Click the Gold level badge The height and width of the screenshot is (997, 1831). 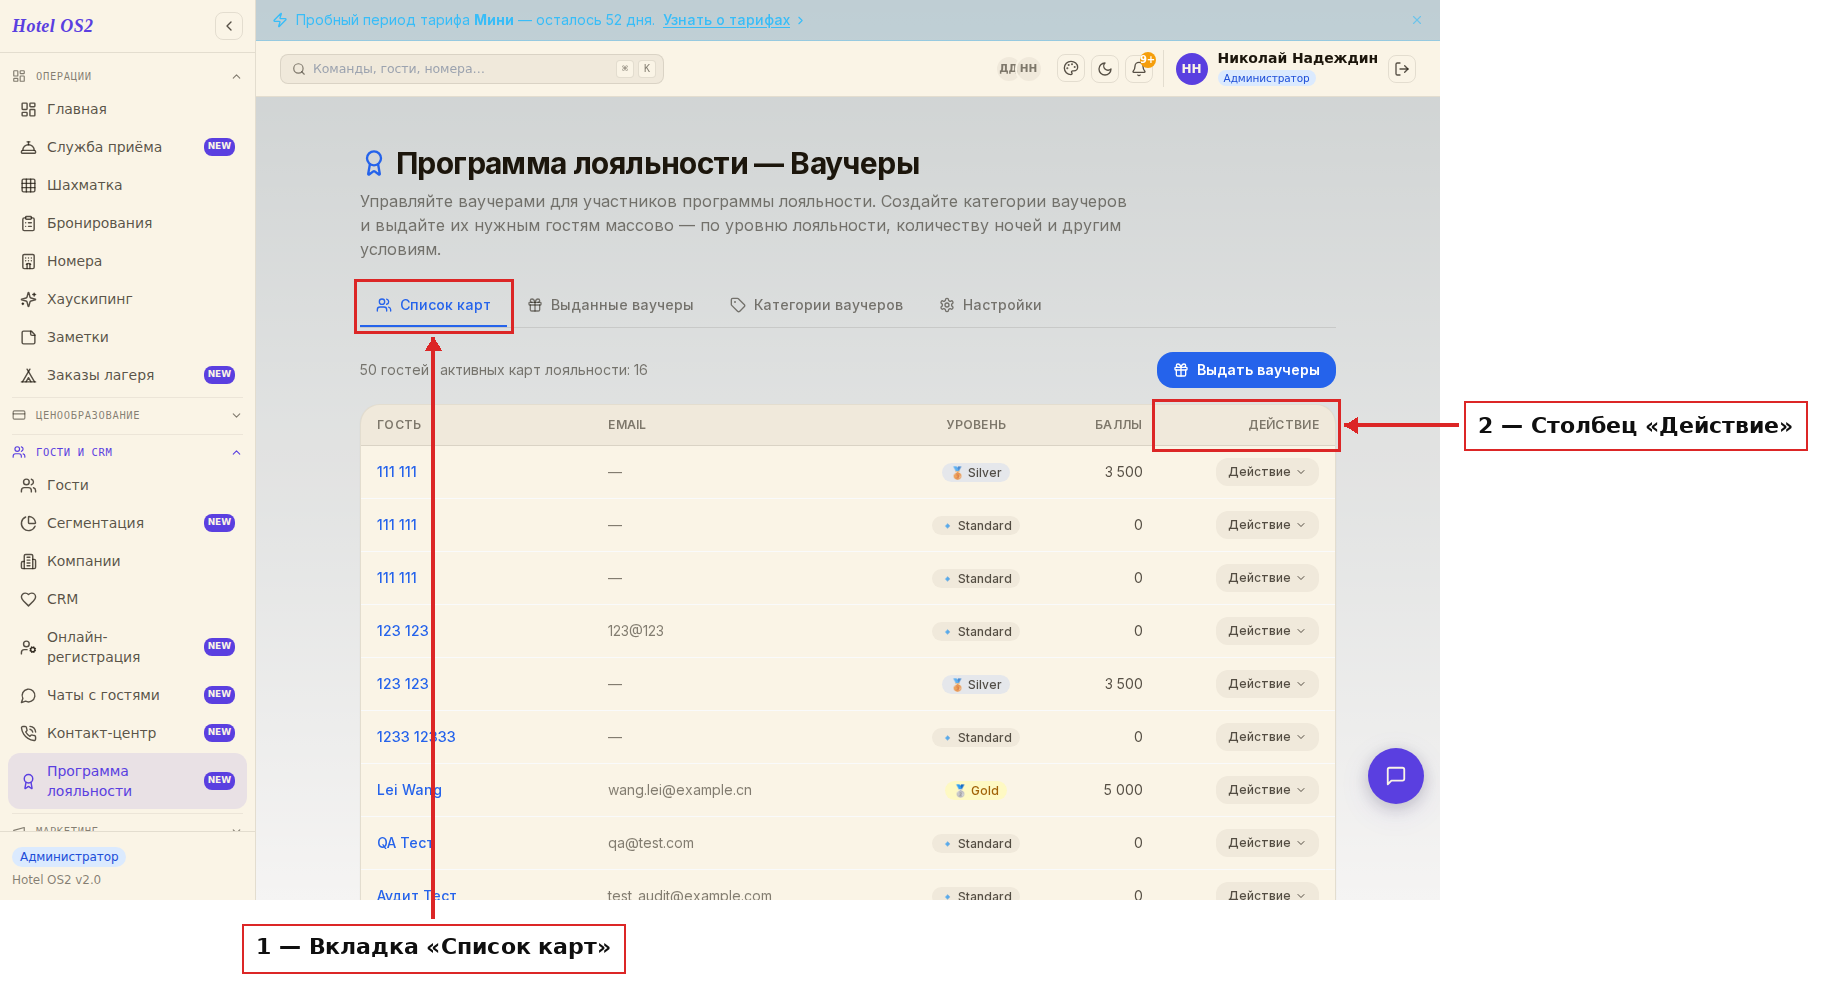(976, 790)
